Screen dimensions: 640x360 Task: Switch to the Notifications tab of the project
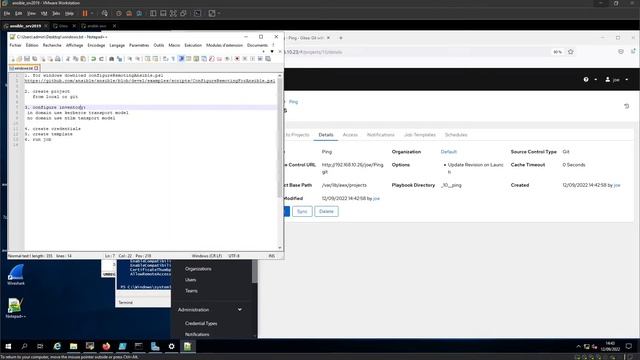pos(380,135)
